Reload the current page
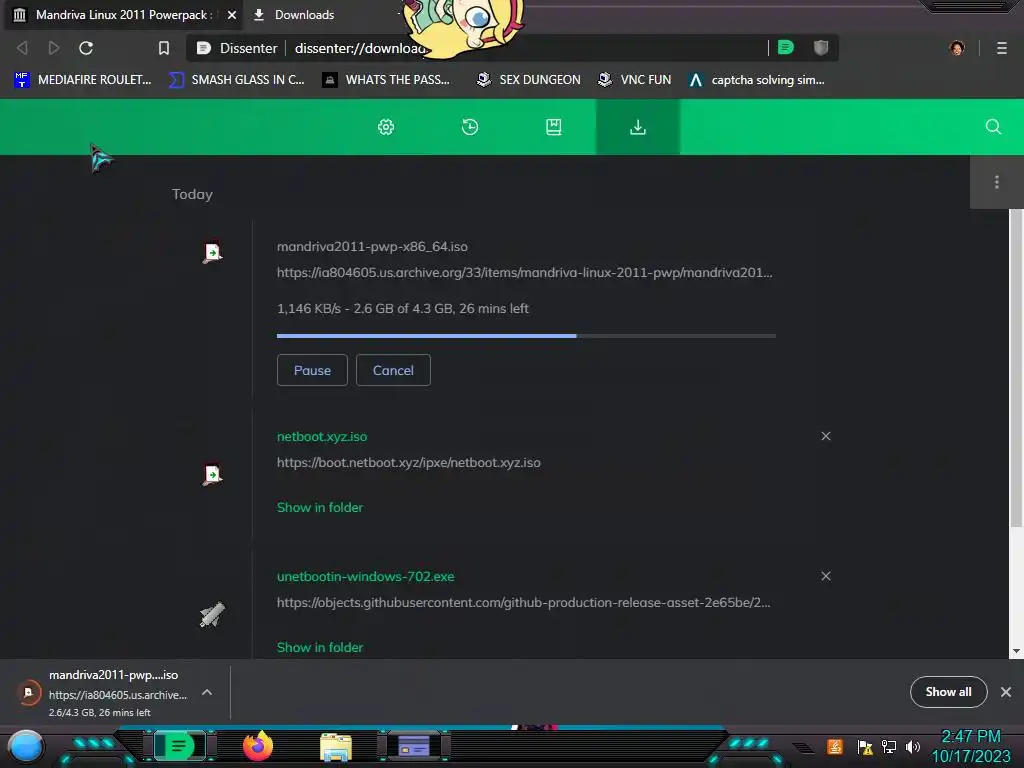The image size is (1024, 768). [x=86, y=48]
